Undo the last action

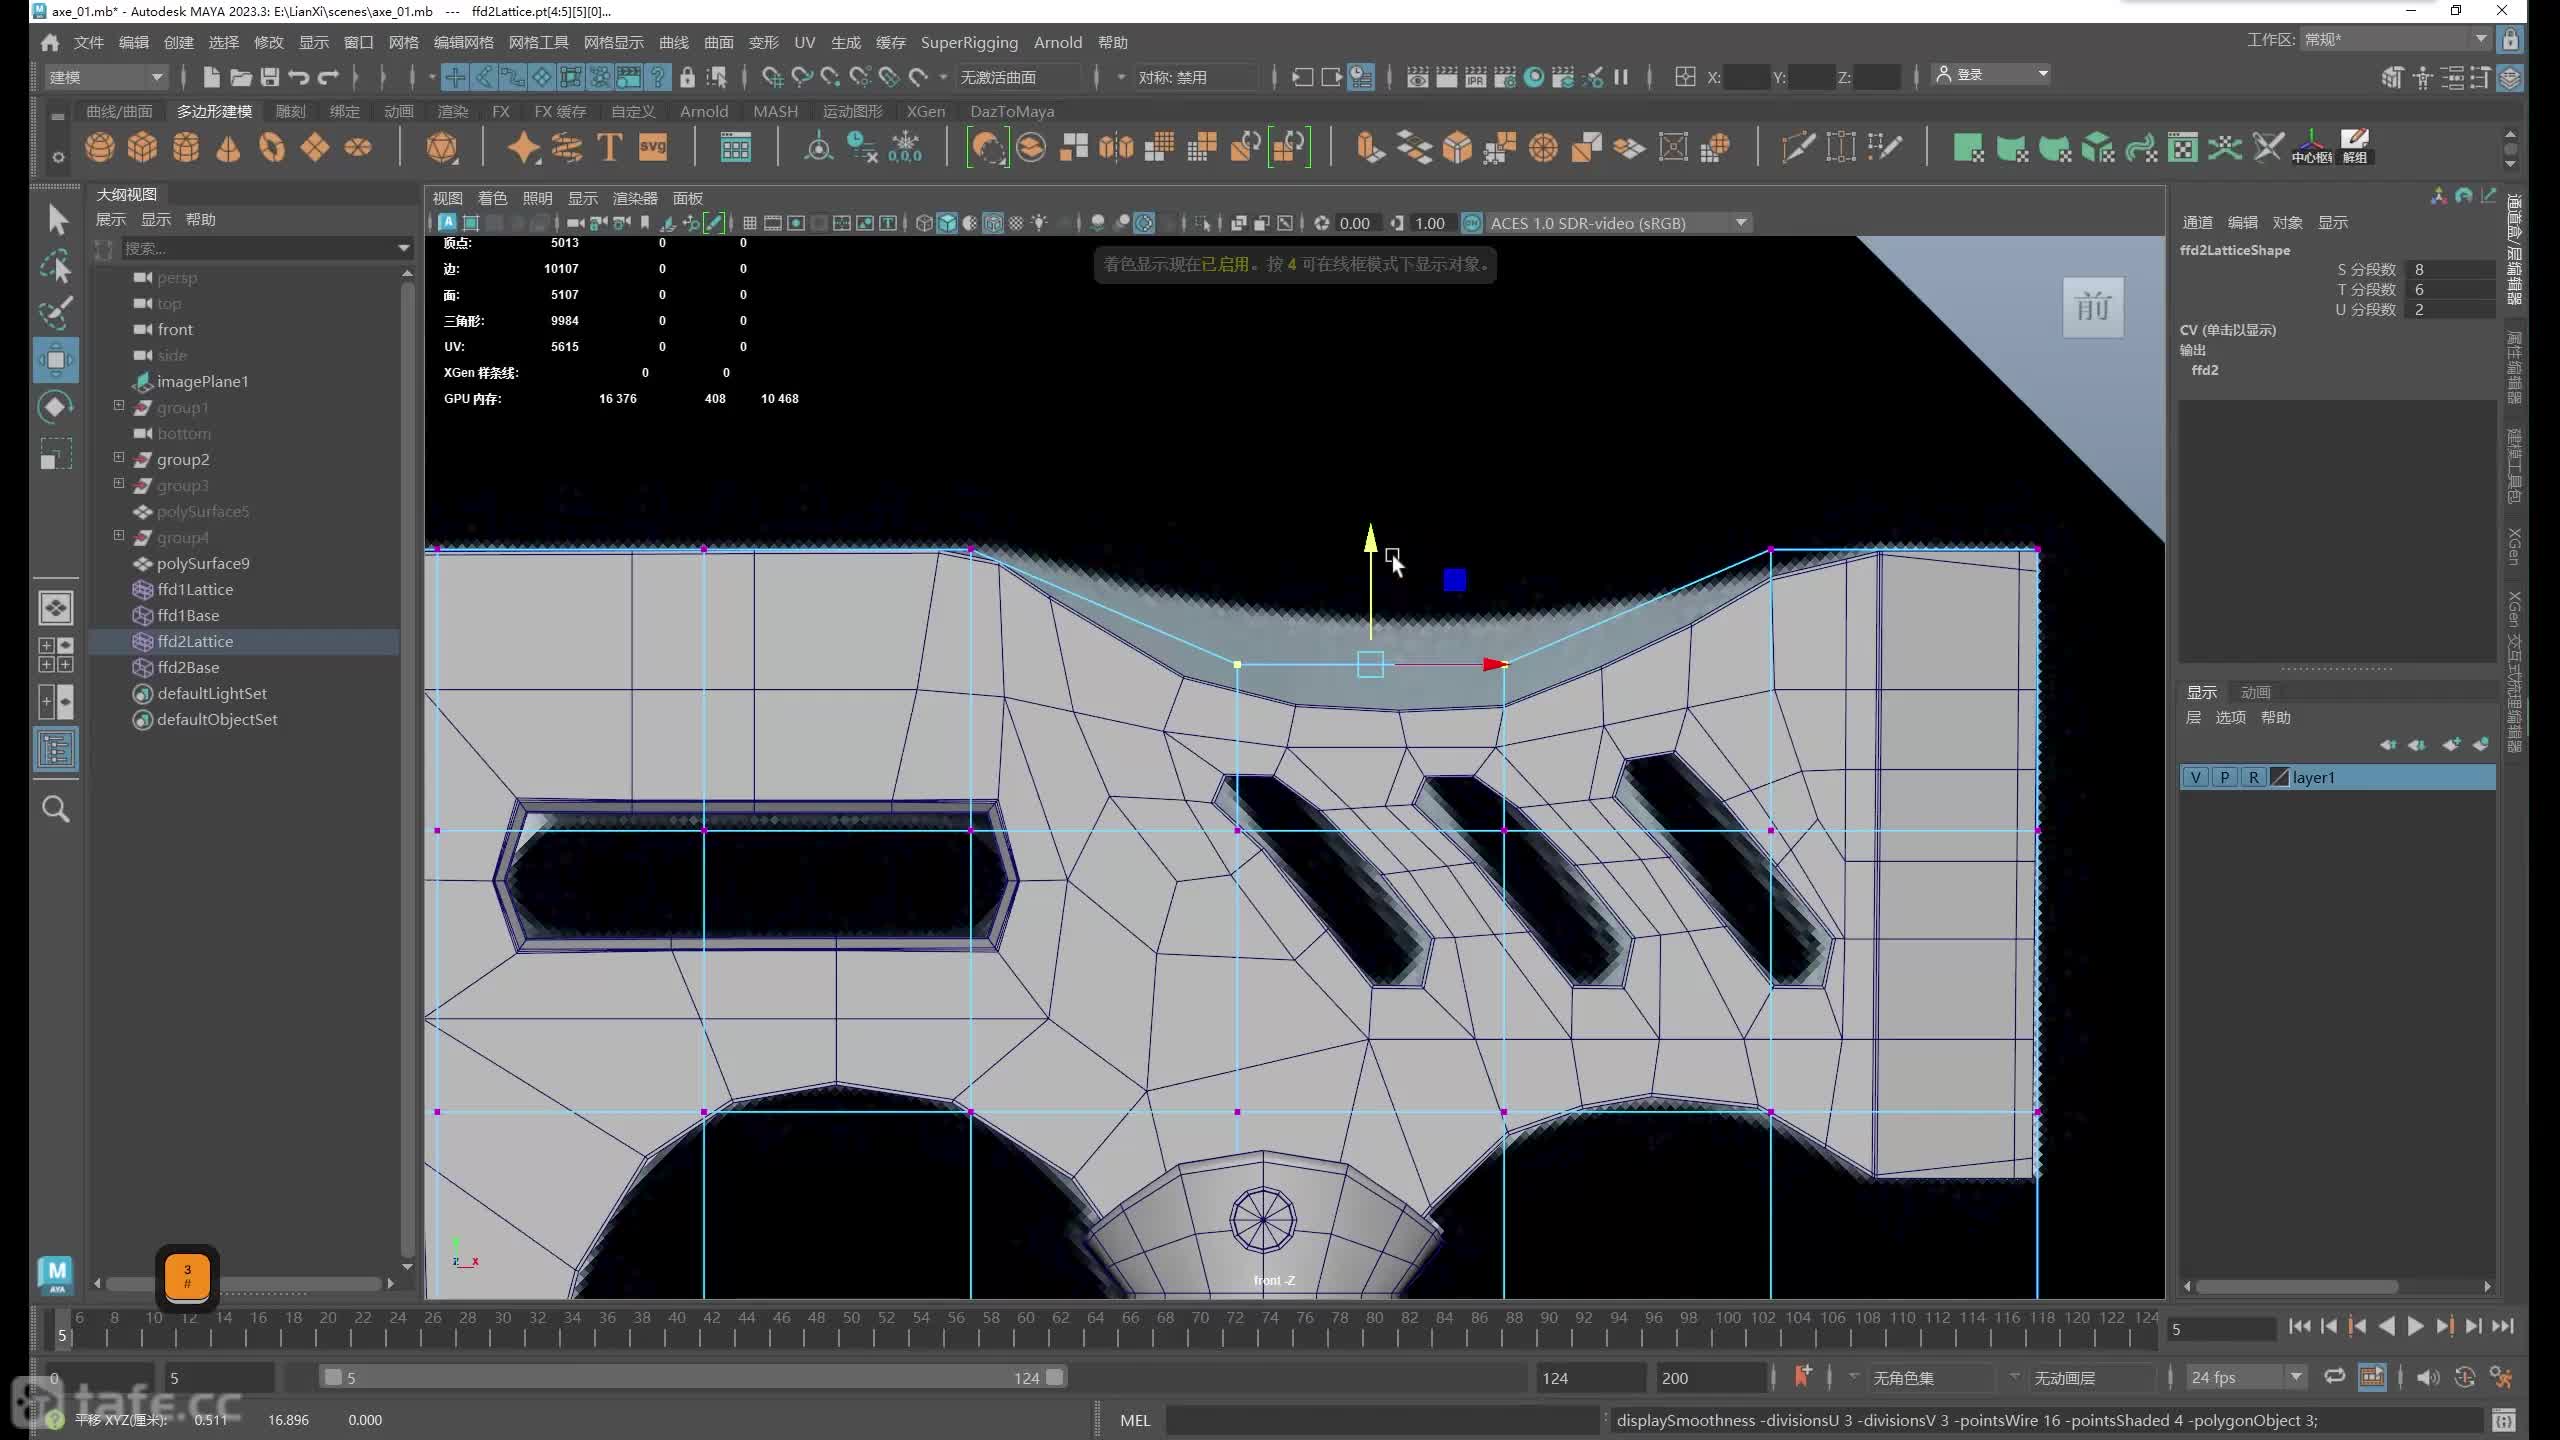(x=298, y=76)
